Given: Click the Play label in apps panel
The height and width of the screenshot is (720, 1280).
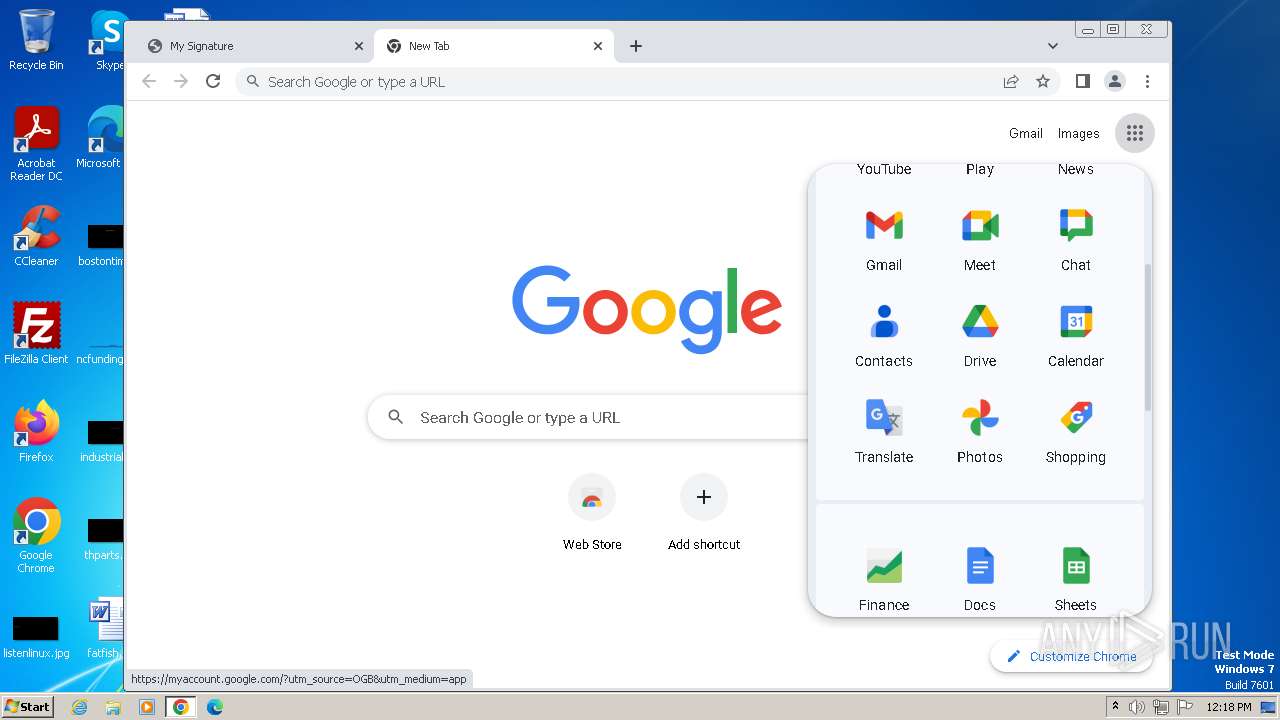Looking at the screenshot, I should pyautogui.click(x=980, y=169).
